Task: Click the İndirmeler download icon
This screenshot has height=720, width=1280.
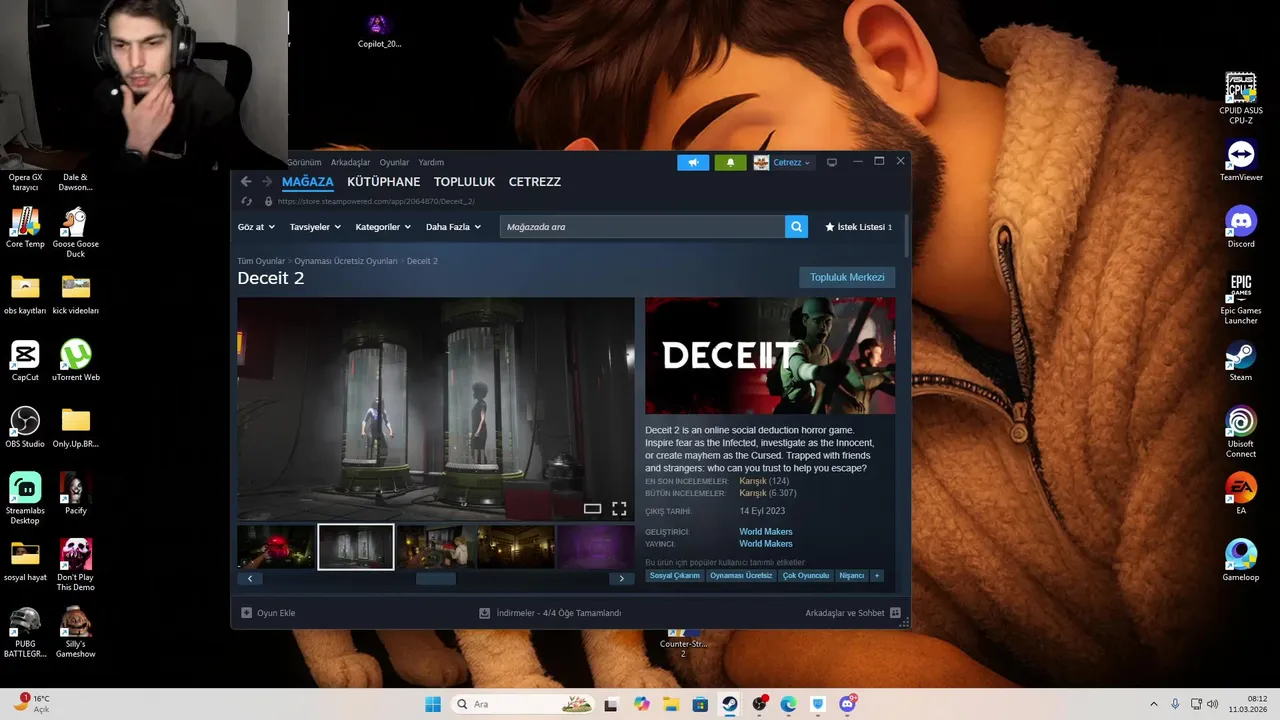Action: click(484, 613)
